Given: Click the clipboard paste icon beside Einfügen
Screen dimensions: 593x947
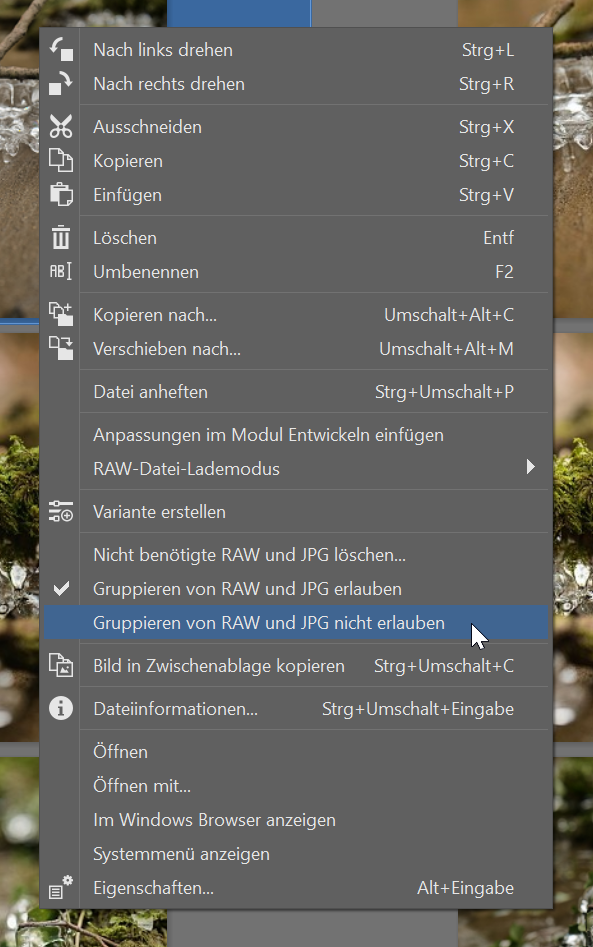Looking at the screenshot, I should pos(60,194).
